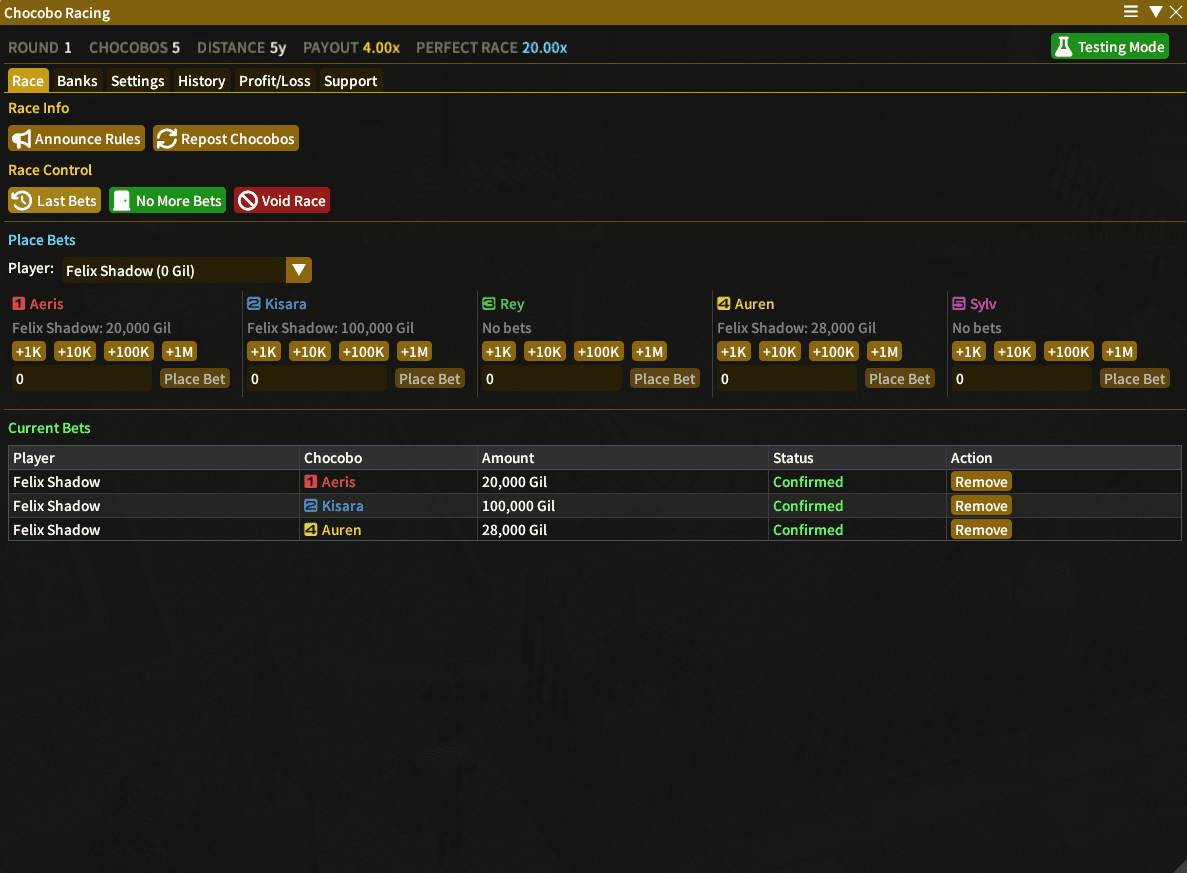This screenshot has width=1187, height=873.
Task: Click the prohibited icon on Void Race
Action: pos(248,201)
